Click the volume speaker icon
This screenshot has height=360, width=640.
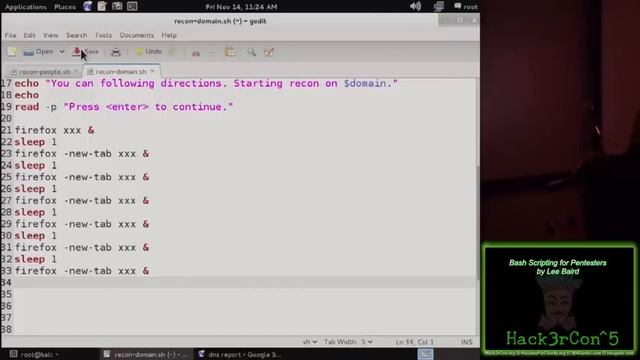[416, 7]
